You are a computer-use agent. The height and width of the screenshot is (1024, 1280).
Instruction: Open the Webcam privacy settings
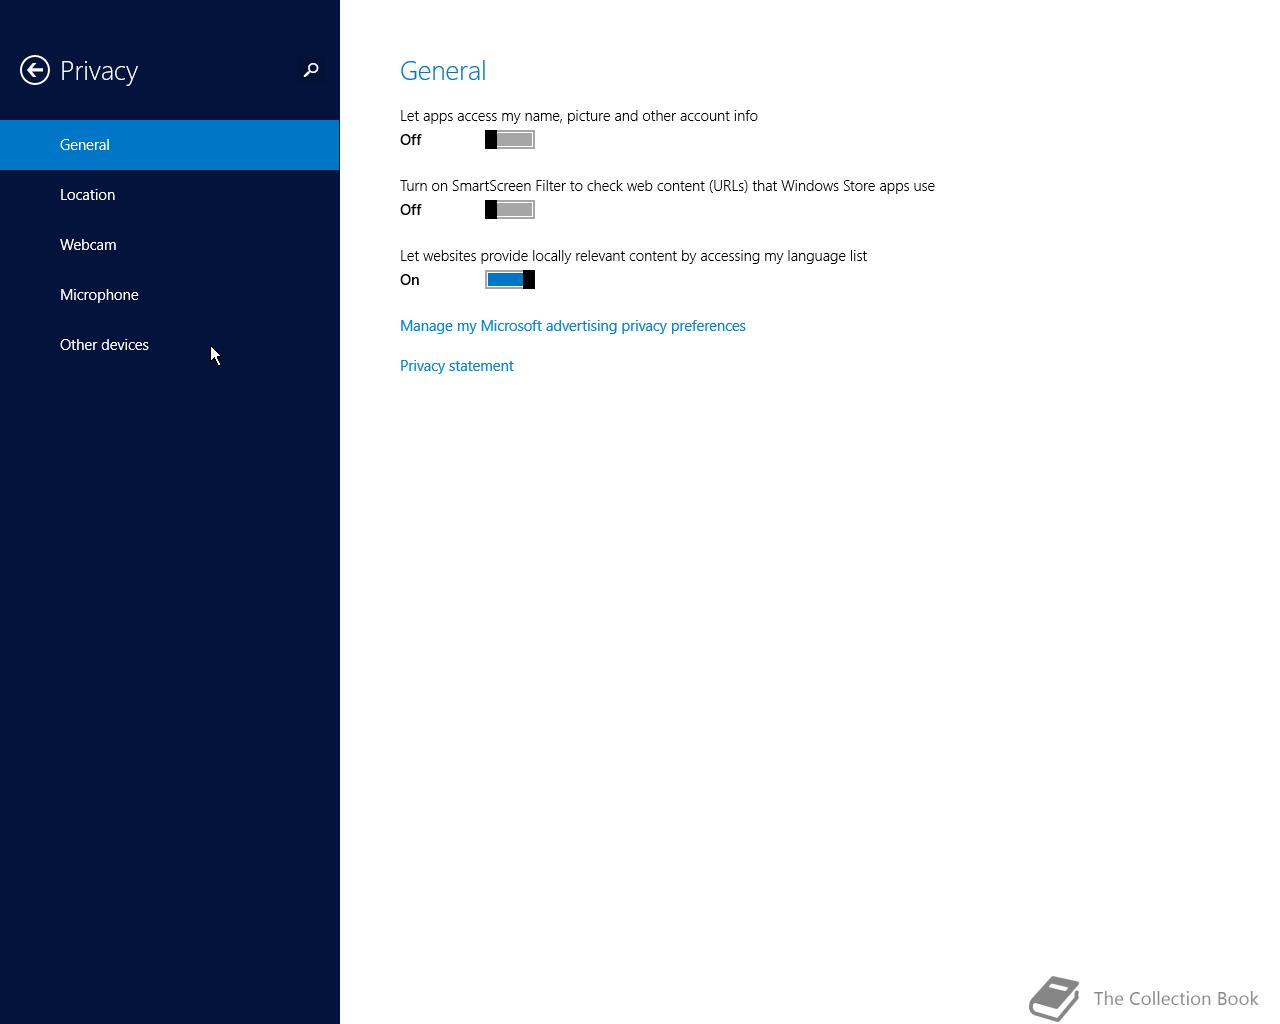(x=170, y=245)
